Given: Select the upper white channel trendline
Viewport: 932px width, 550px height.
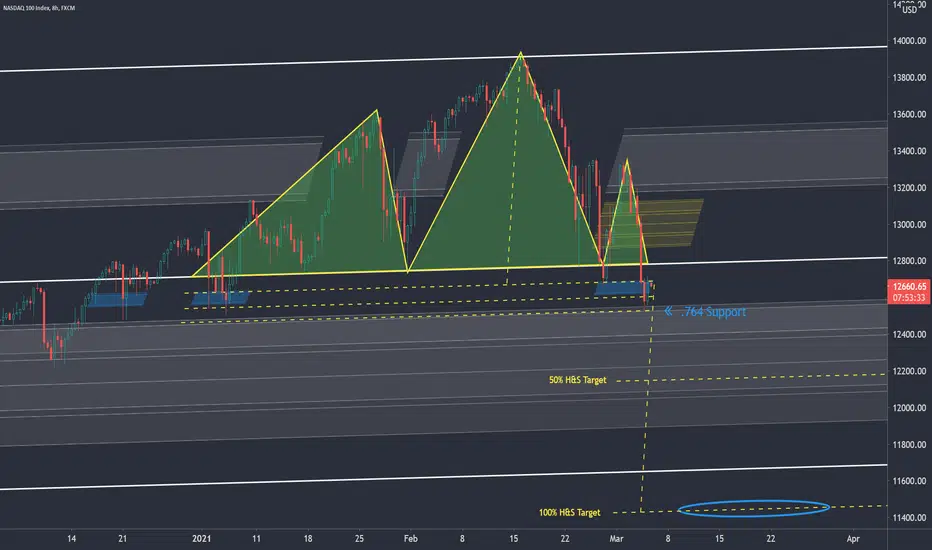Looking at the screenshot, I should [x=443, y=58].
